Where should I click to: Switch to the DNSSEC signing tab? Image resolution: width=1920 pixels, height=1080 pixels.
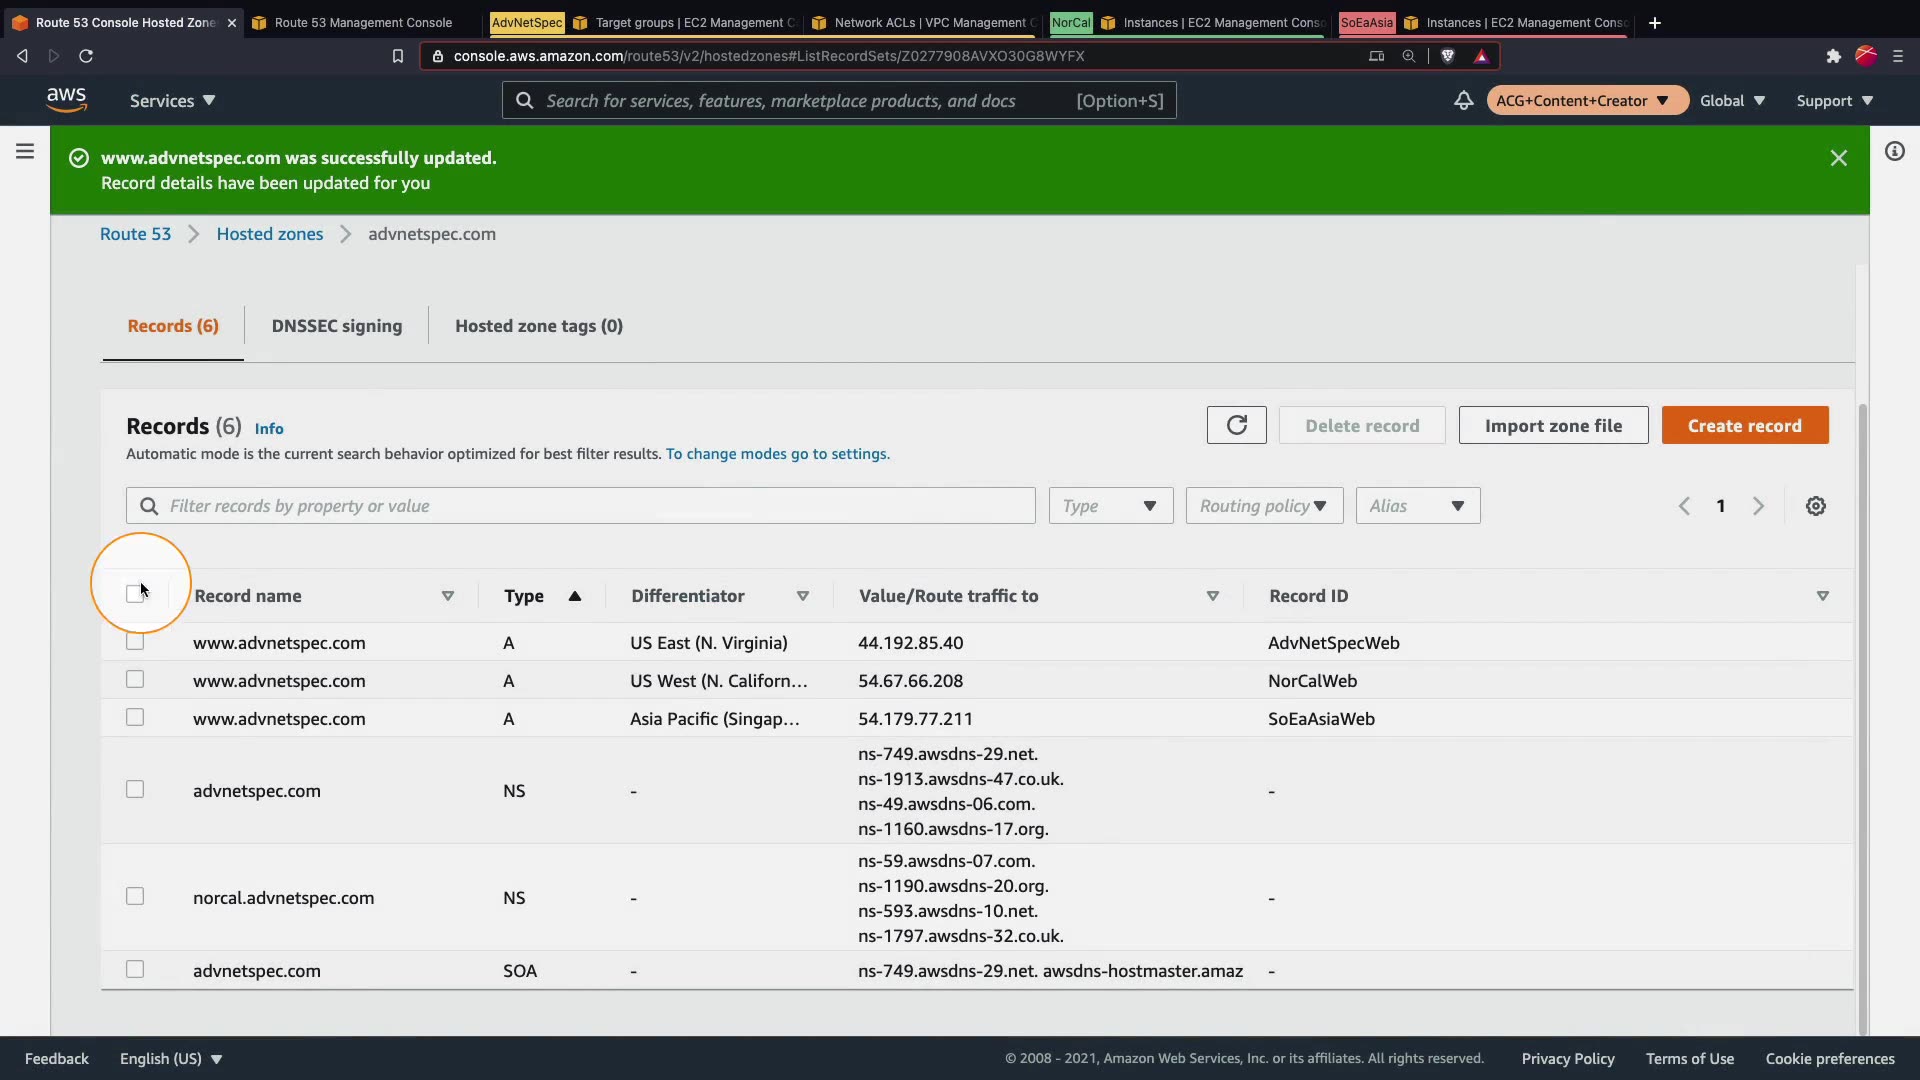click(336, 326)
